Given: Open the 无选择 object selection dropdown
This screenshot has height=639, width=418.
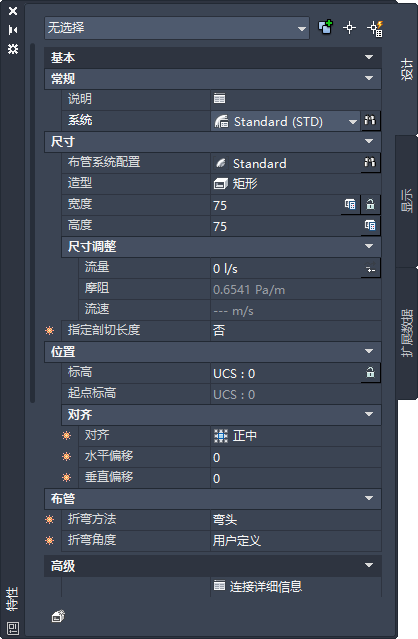Looking at the screenshot, I should pos(177,28).
